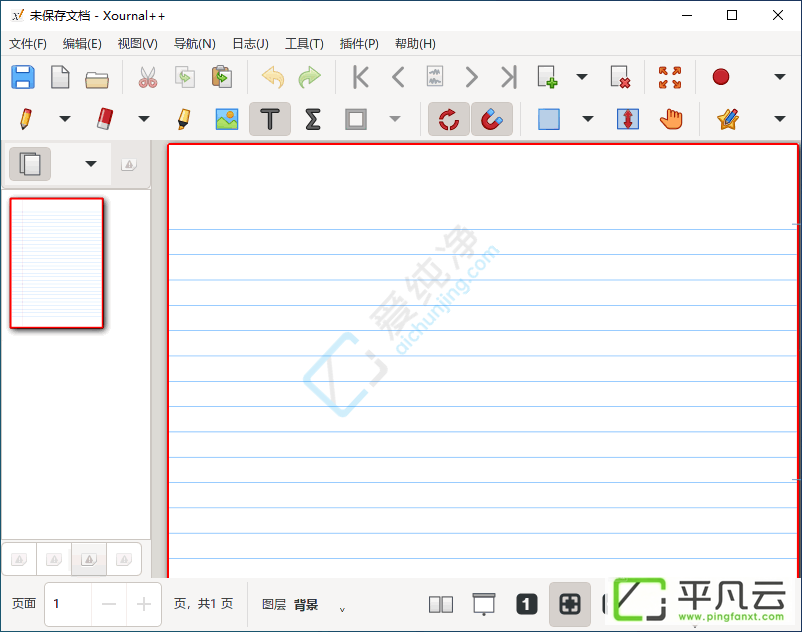
Task: Copy selection icon in toolbar
Action: (185, 77)
